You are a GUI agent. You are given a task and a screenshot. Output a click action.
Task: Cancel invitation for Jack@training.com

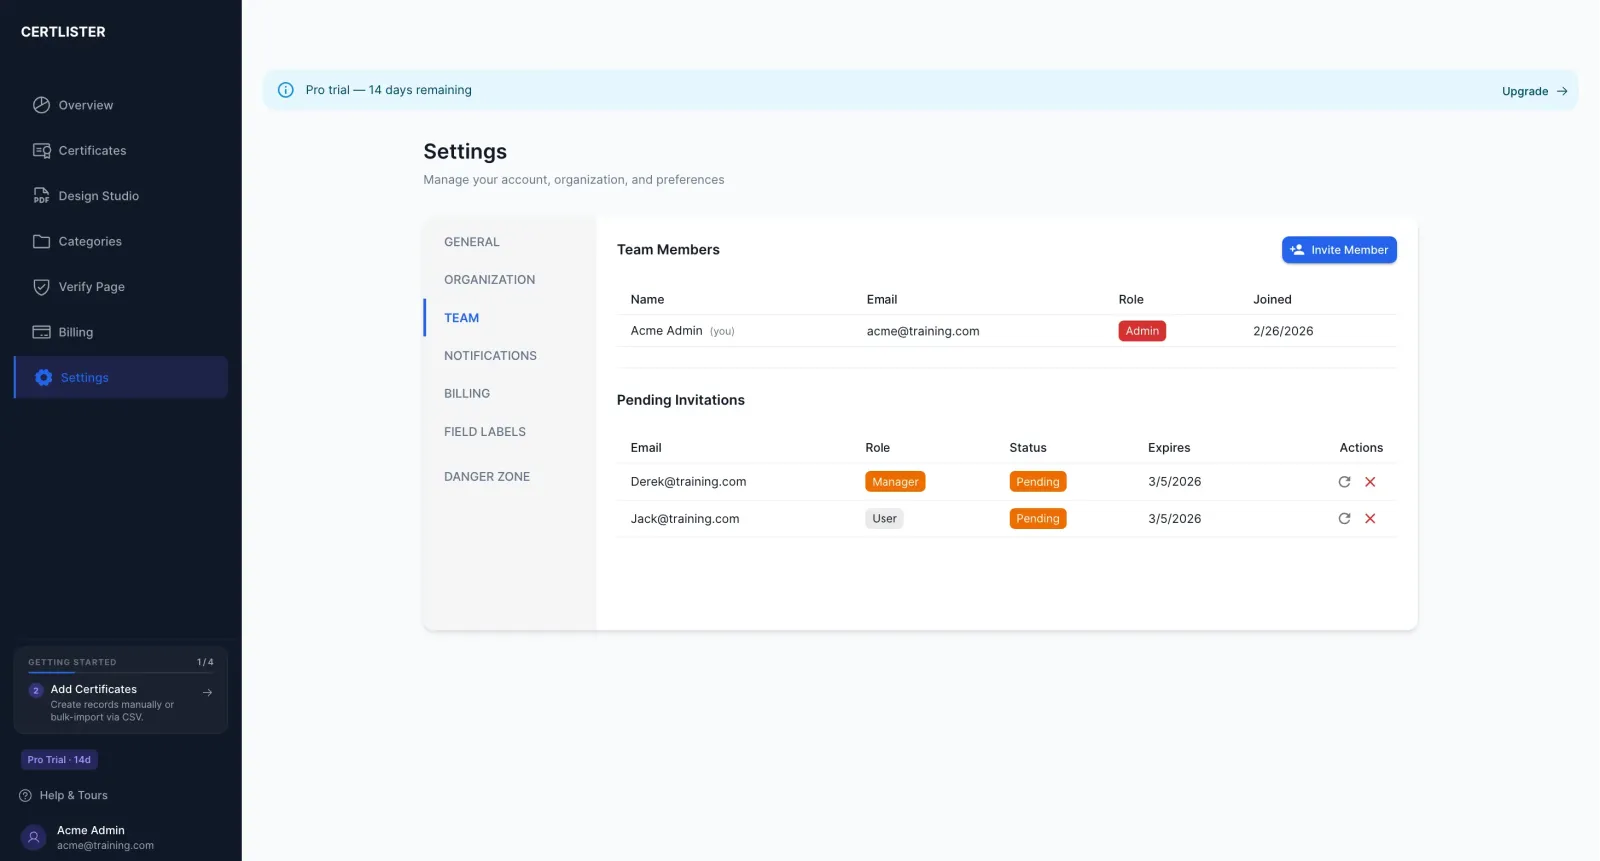click(x=1370, y=519)
